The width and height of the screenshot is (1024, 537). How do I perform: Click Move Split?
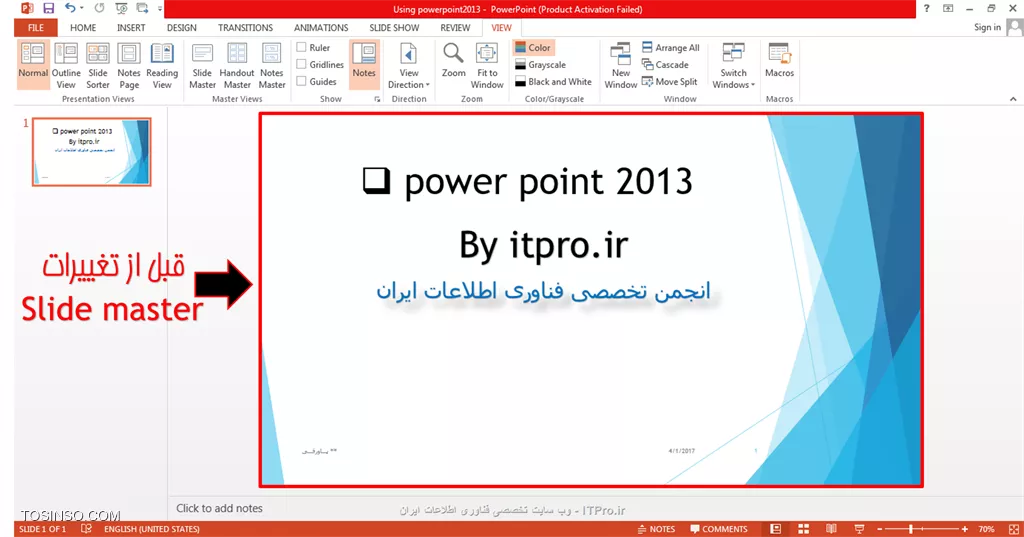669,82
